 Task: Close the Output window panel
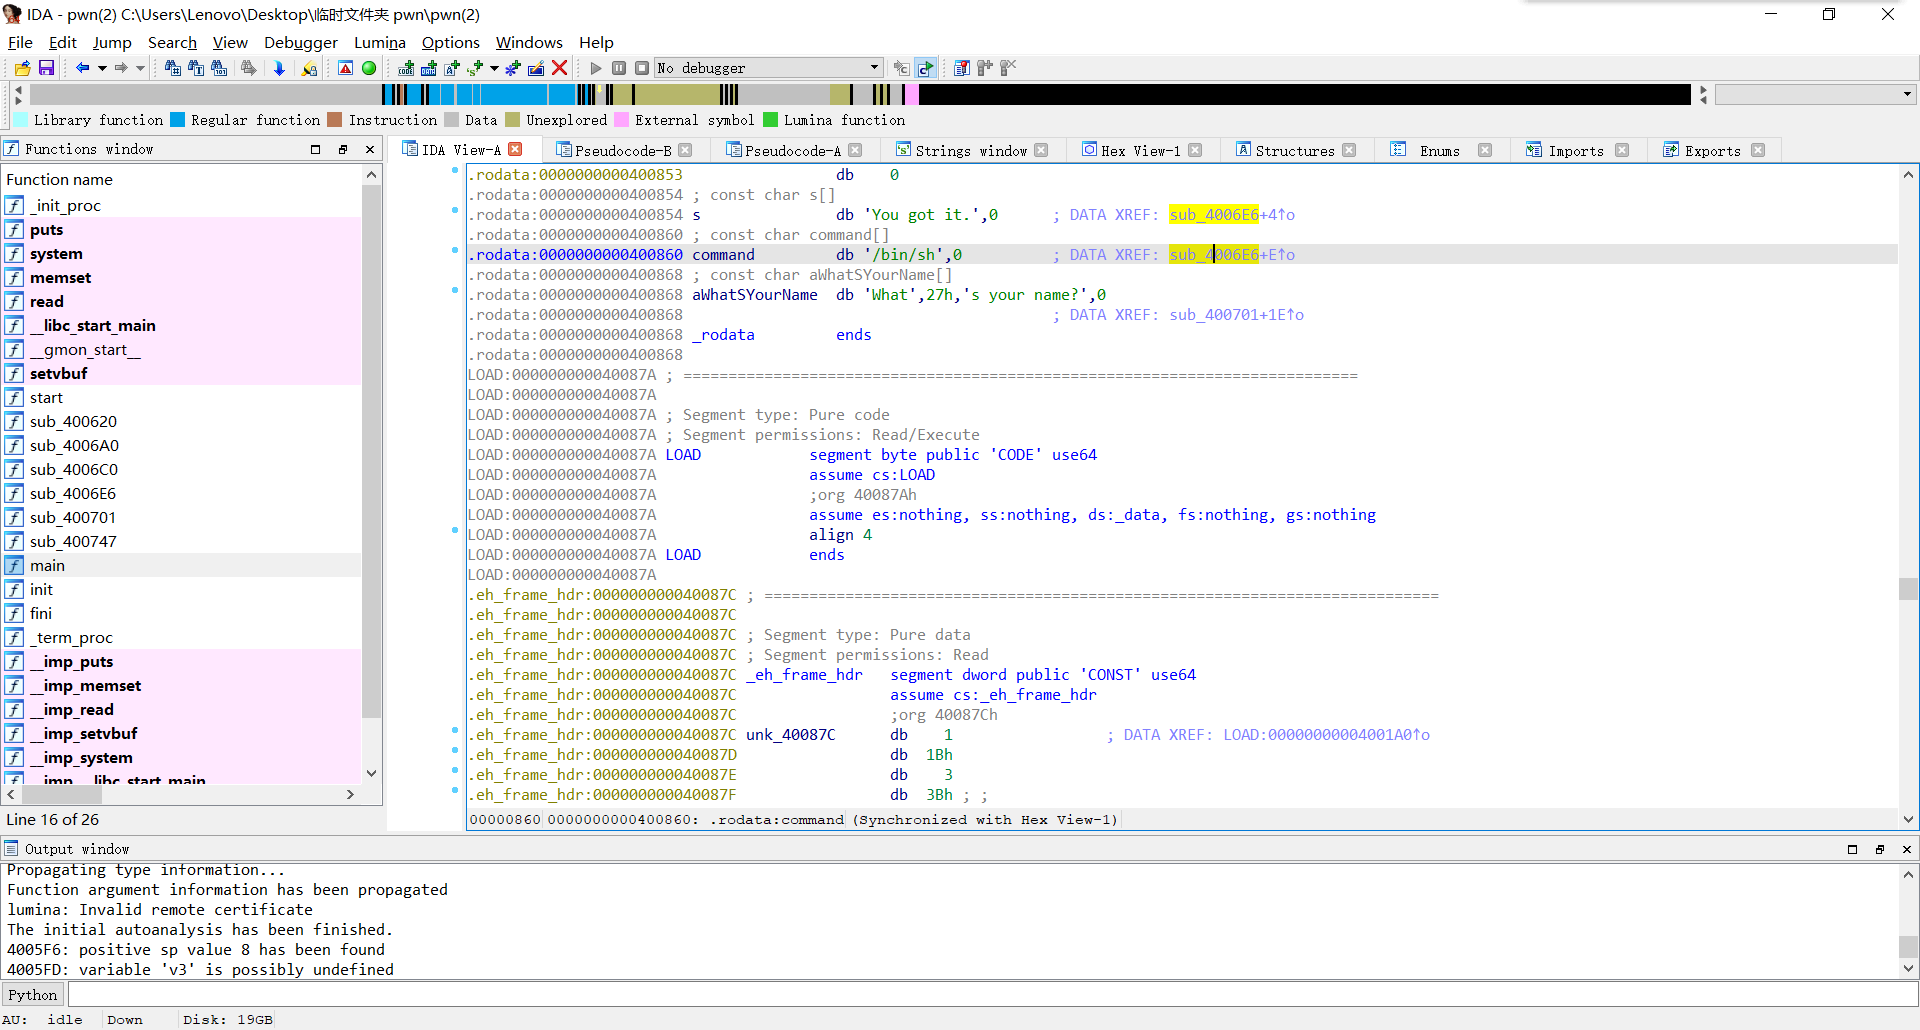[x=1906, y=849]
